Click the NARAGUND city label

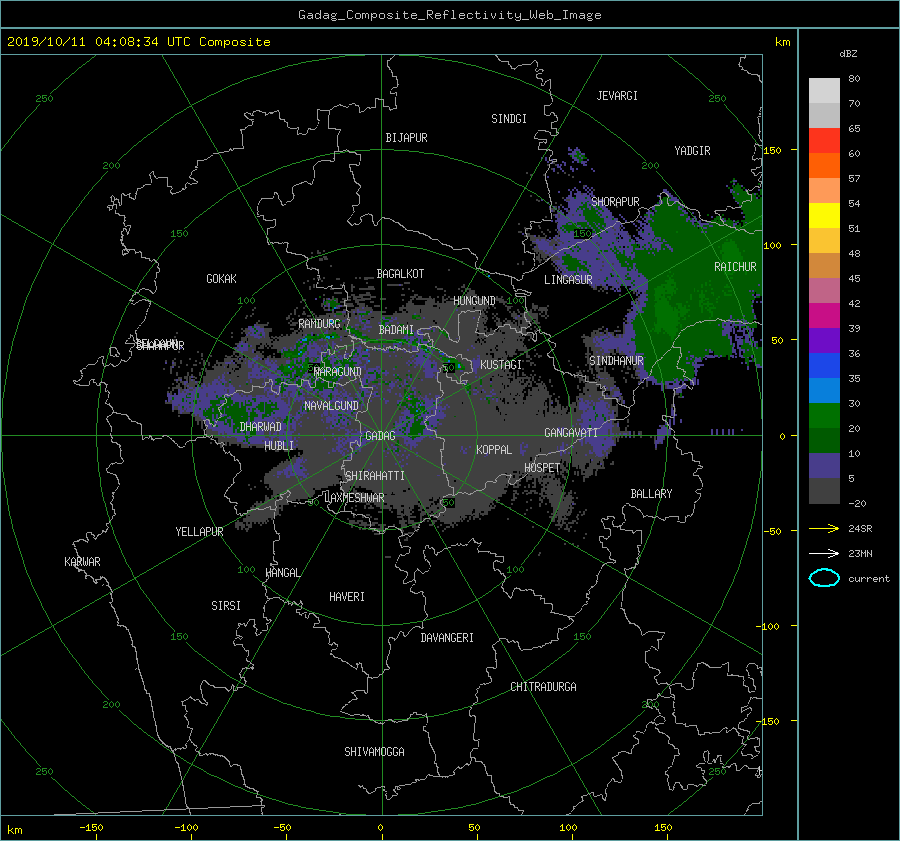pyautogui.click(x=338, y=371)
